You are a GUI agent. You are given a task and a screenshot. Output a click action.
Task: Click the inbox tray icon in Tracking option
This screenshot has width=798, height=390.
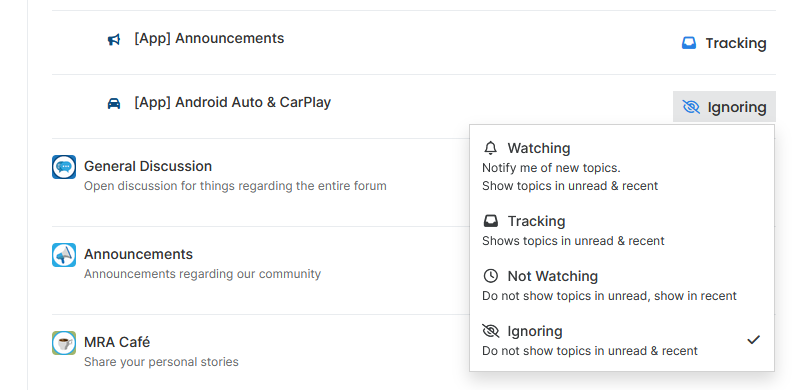click(x=491, y=221)
